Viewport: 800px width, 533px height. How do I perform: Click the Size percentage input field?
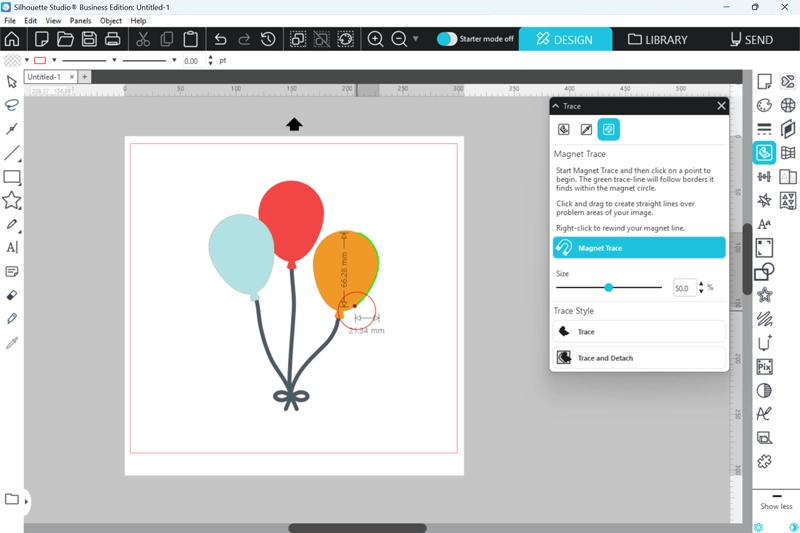click(x=684, y=288)
